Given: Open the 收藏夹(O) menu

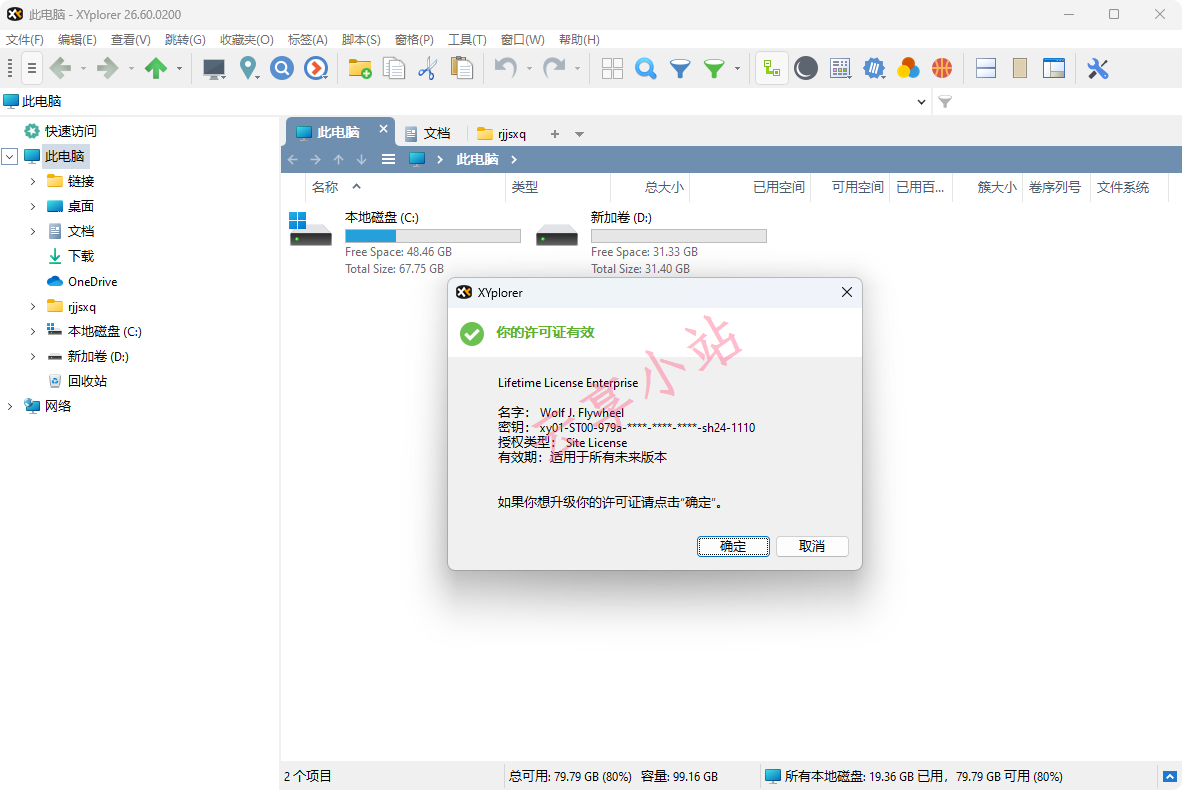Looking at the screenshot, I should coord(247,40).
